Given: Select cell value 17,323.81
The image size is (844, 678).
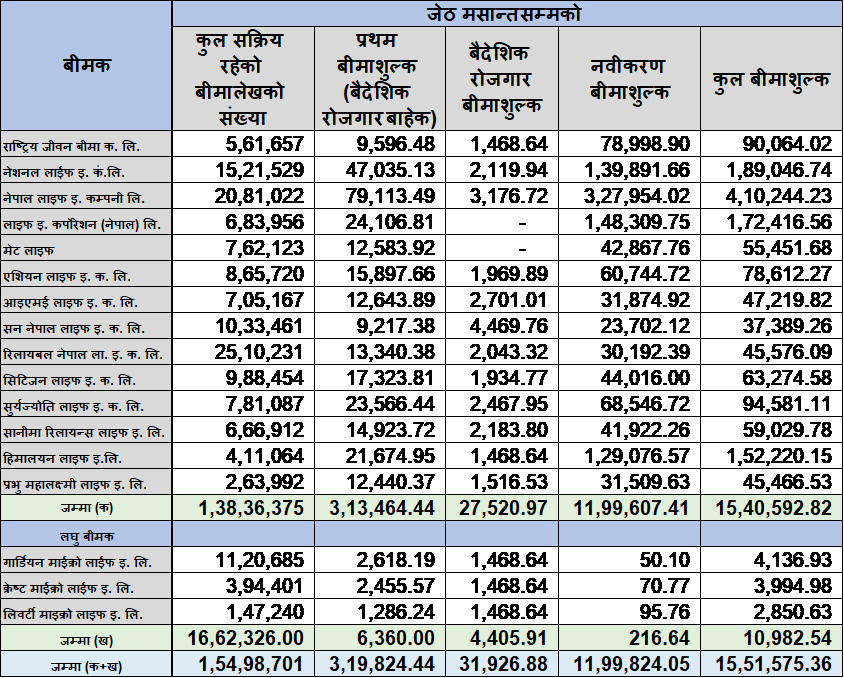Looking at the screenshot, I should click(390, 378).
